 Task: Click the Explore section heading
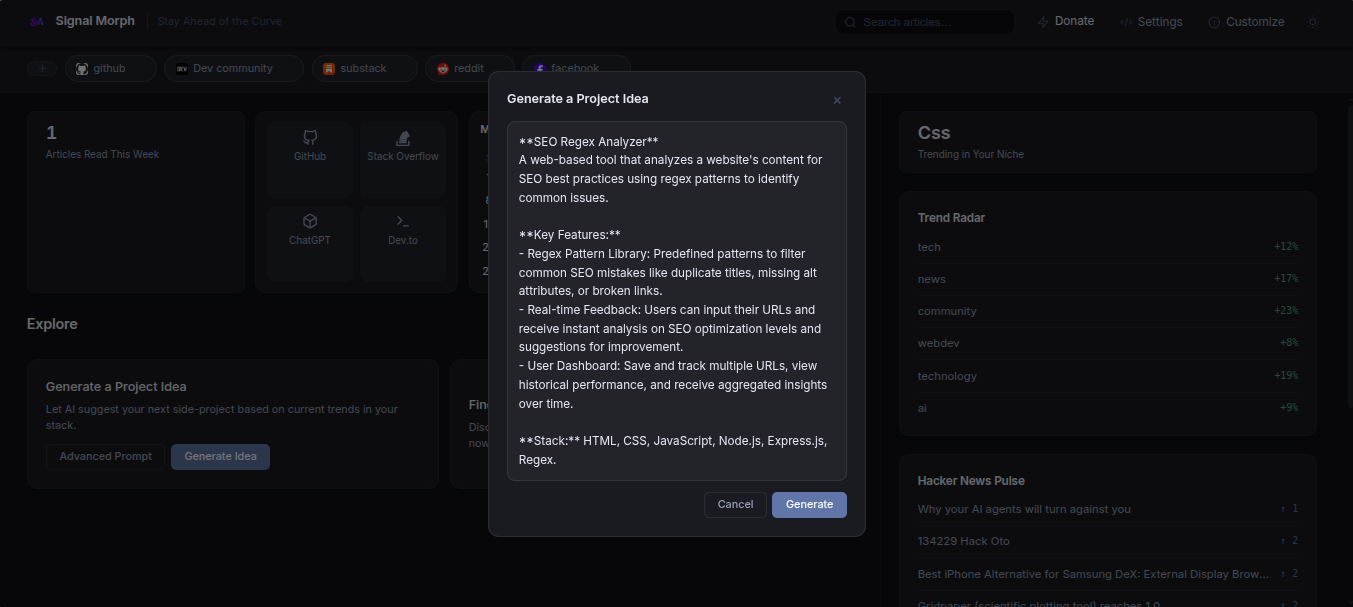tap(52, 324)
